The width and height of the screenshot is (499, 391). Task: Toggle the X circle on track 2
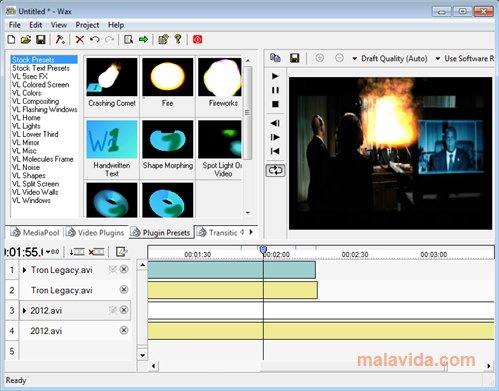(x=124, y=290)
